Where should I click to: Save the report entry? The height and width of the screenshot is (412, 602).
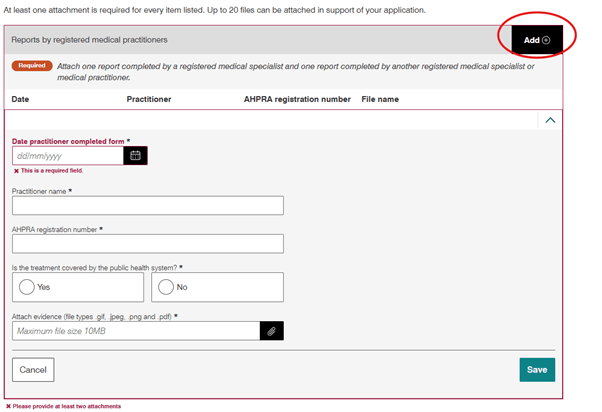point(537,370)
